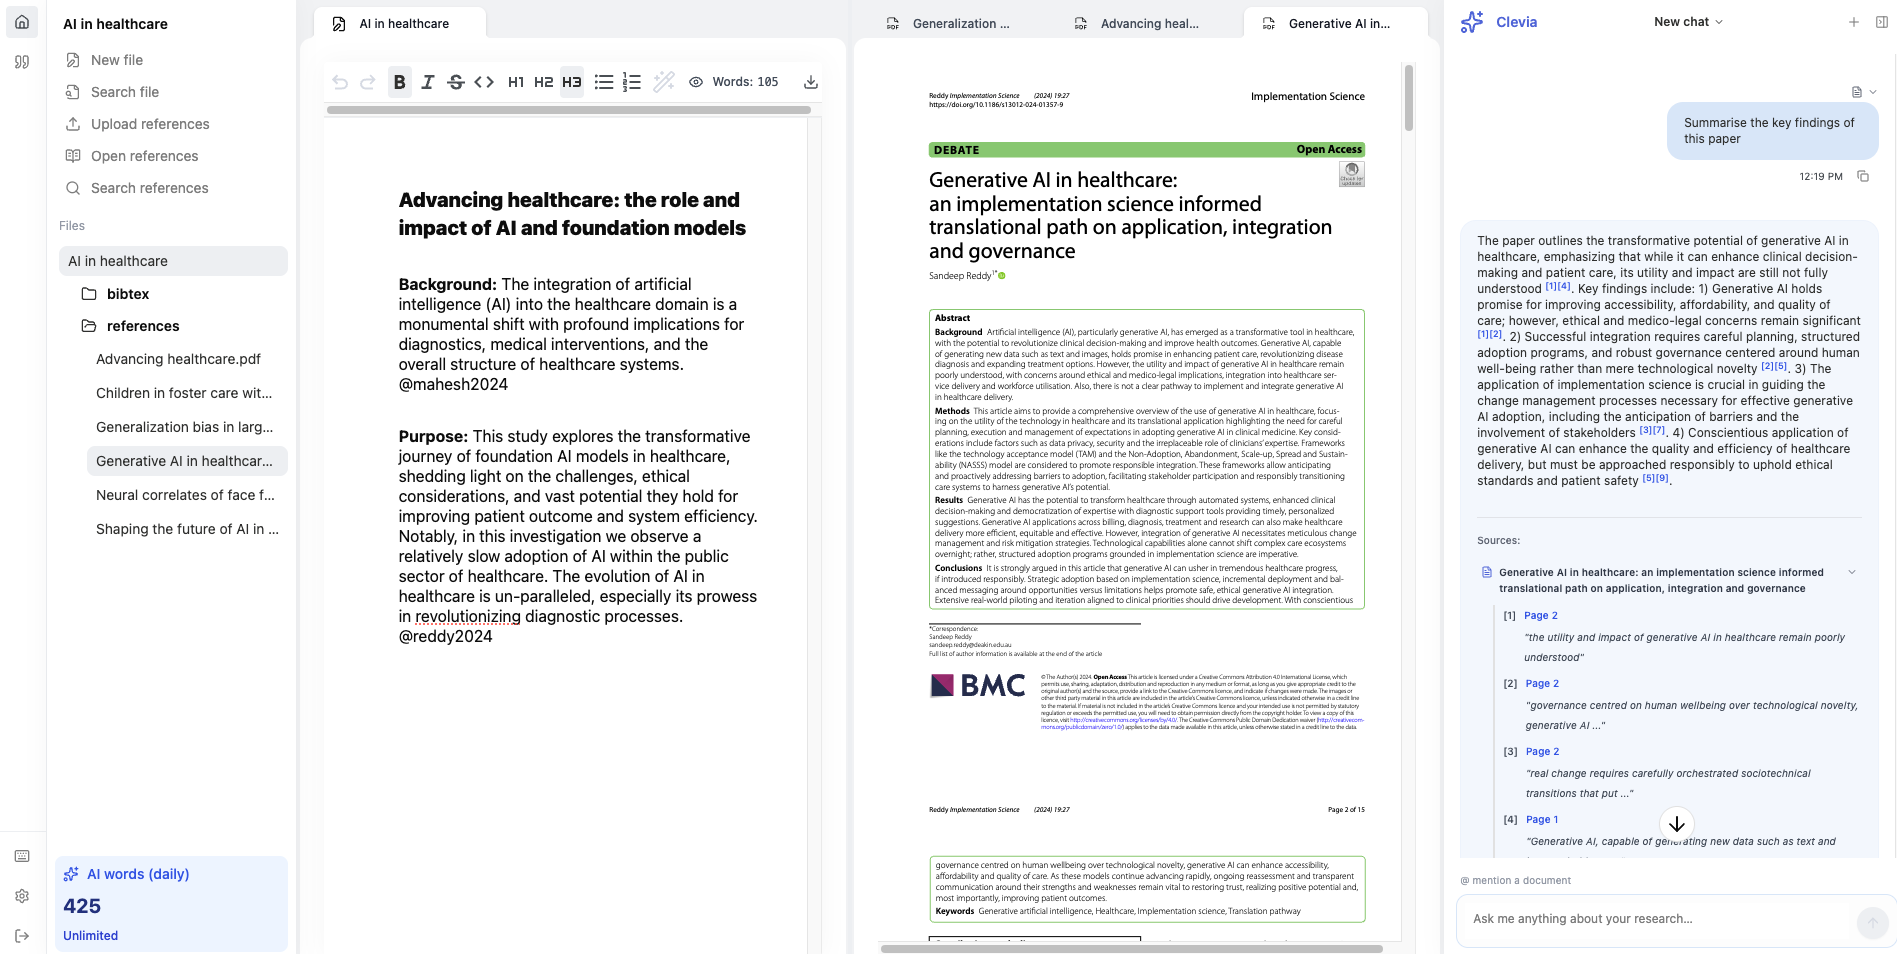Open Neural correlates of face file
This screenshot has height=954, width=1897.
click(185, 495)
